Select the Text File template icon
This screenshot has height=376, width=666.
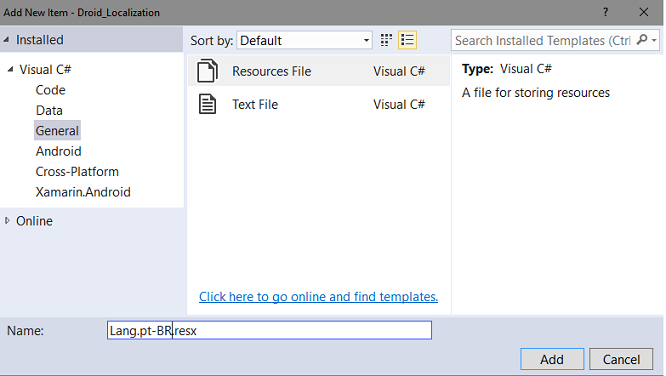[207, 104]
